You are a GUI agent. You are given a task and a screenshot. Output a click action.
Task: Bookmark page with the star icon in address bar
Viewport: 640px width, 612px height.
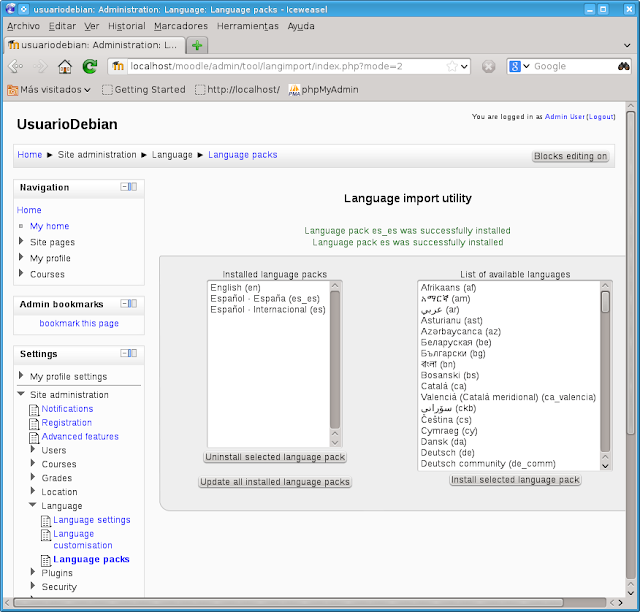452,66
